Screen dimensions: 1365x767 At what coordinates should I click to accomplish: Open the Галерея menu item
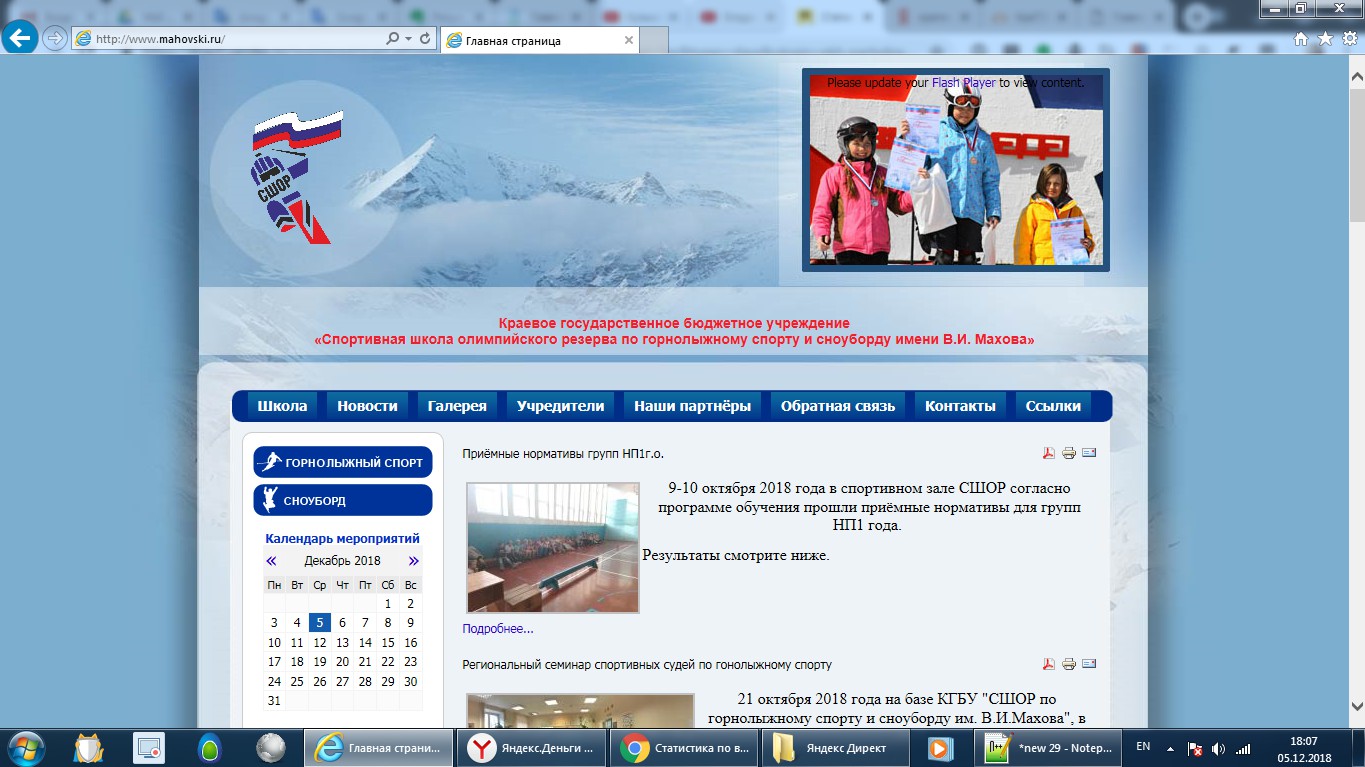coord(457,406)
